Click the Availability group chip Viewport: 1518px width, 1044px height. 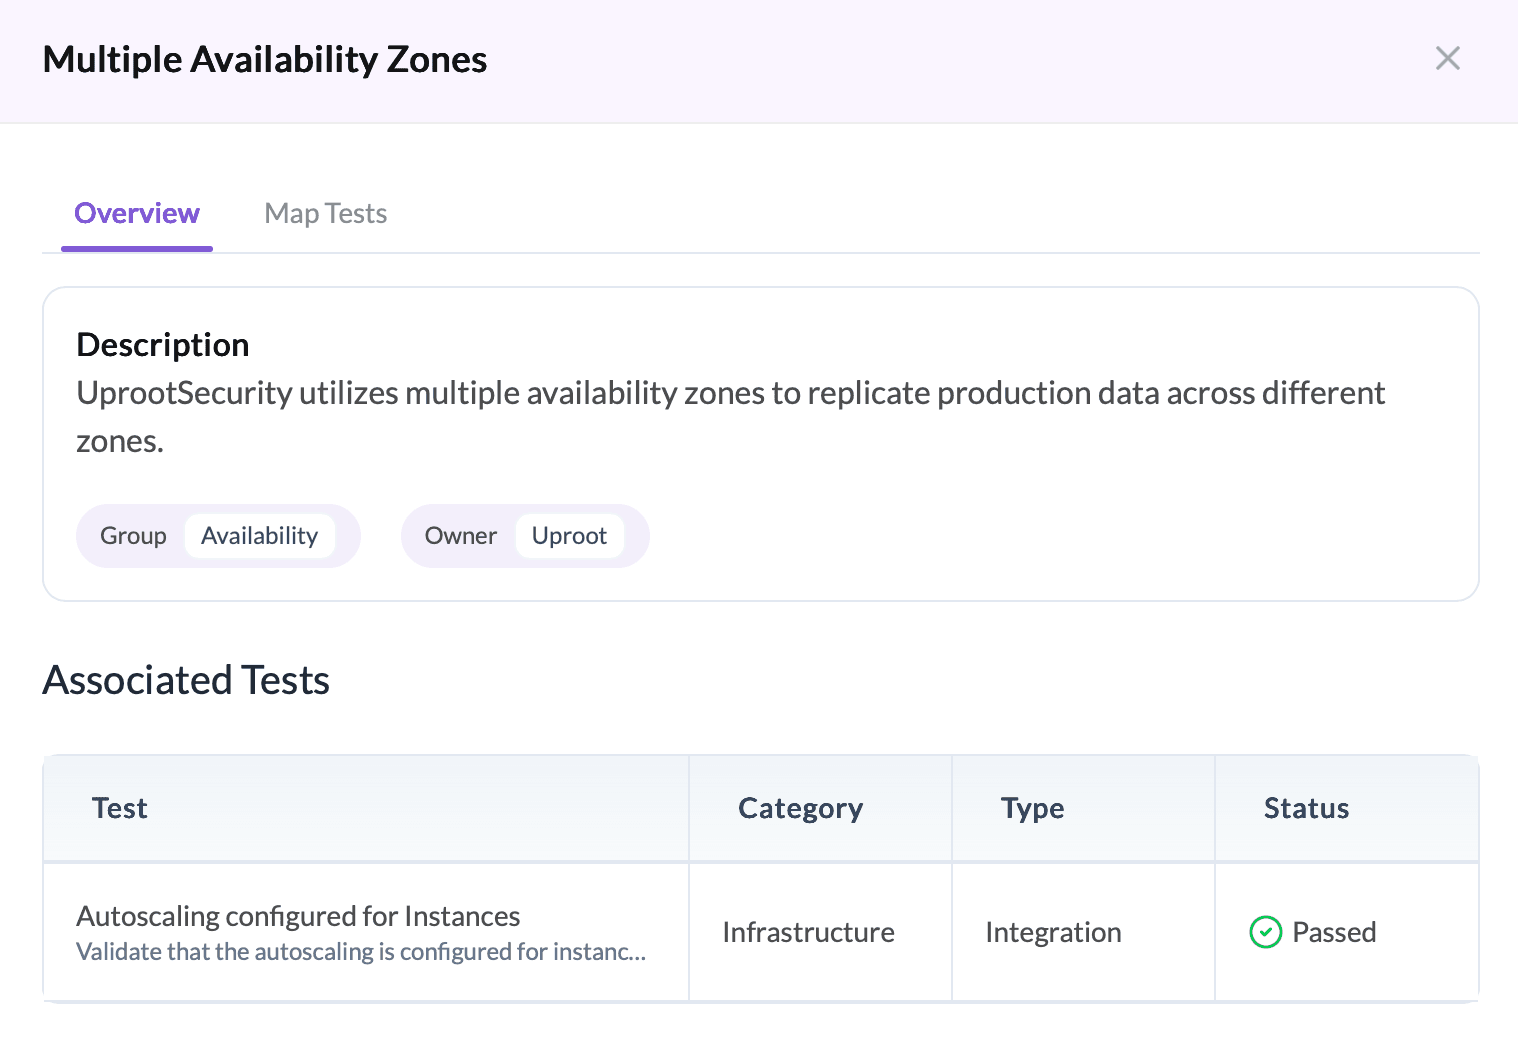pos(259,536)
